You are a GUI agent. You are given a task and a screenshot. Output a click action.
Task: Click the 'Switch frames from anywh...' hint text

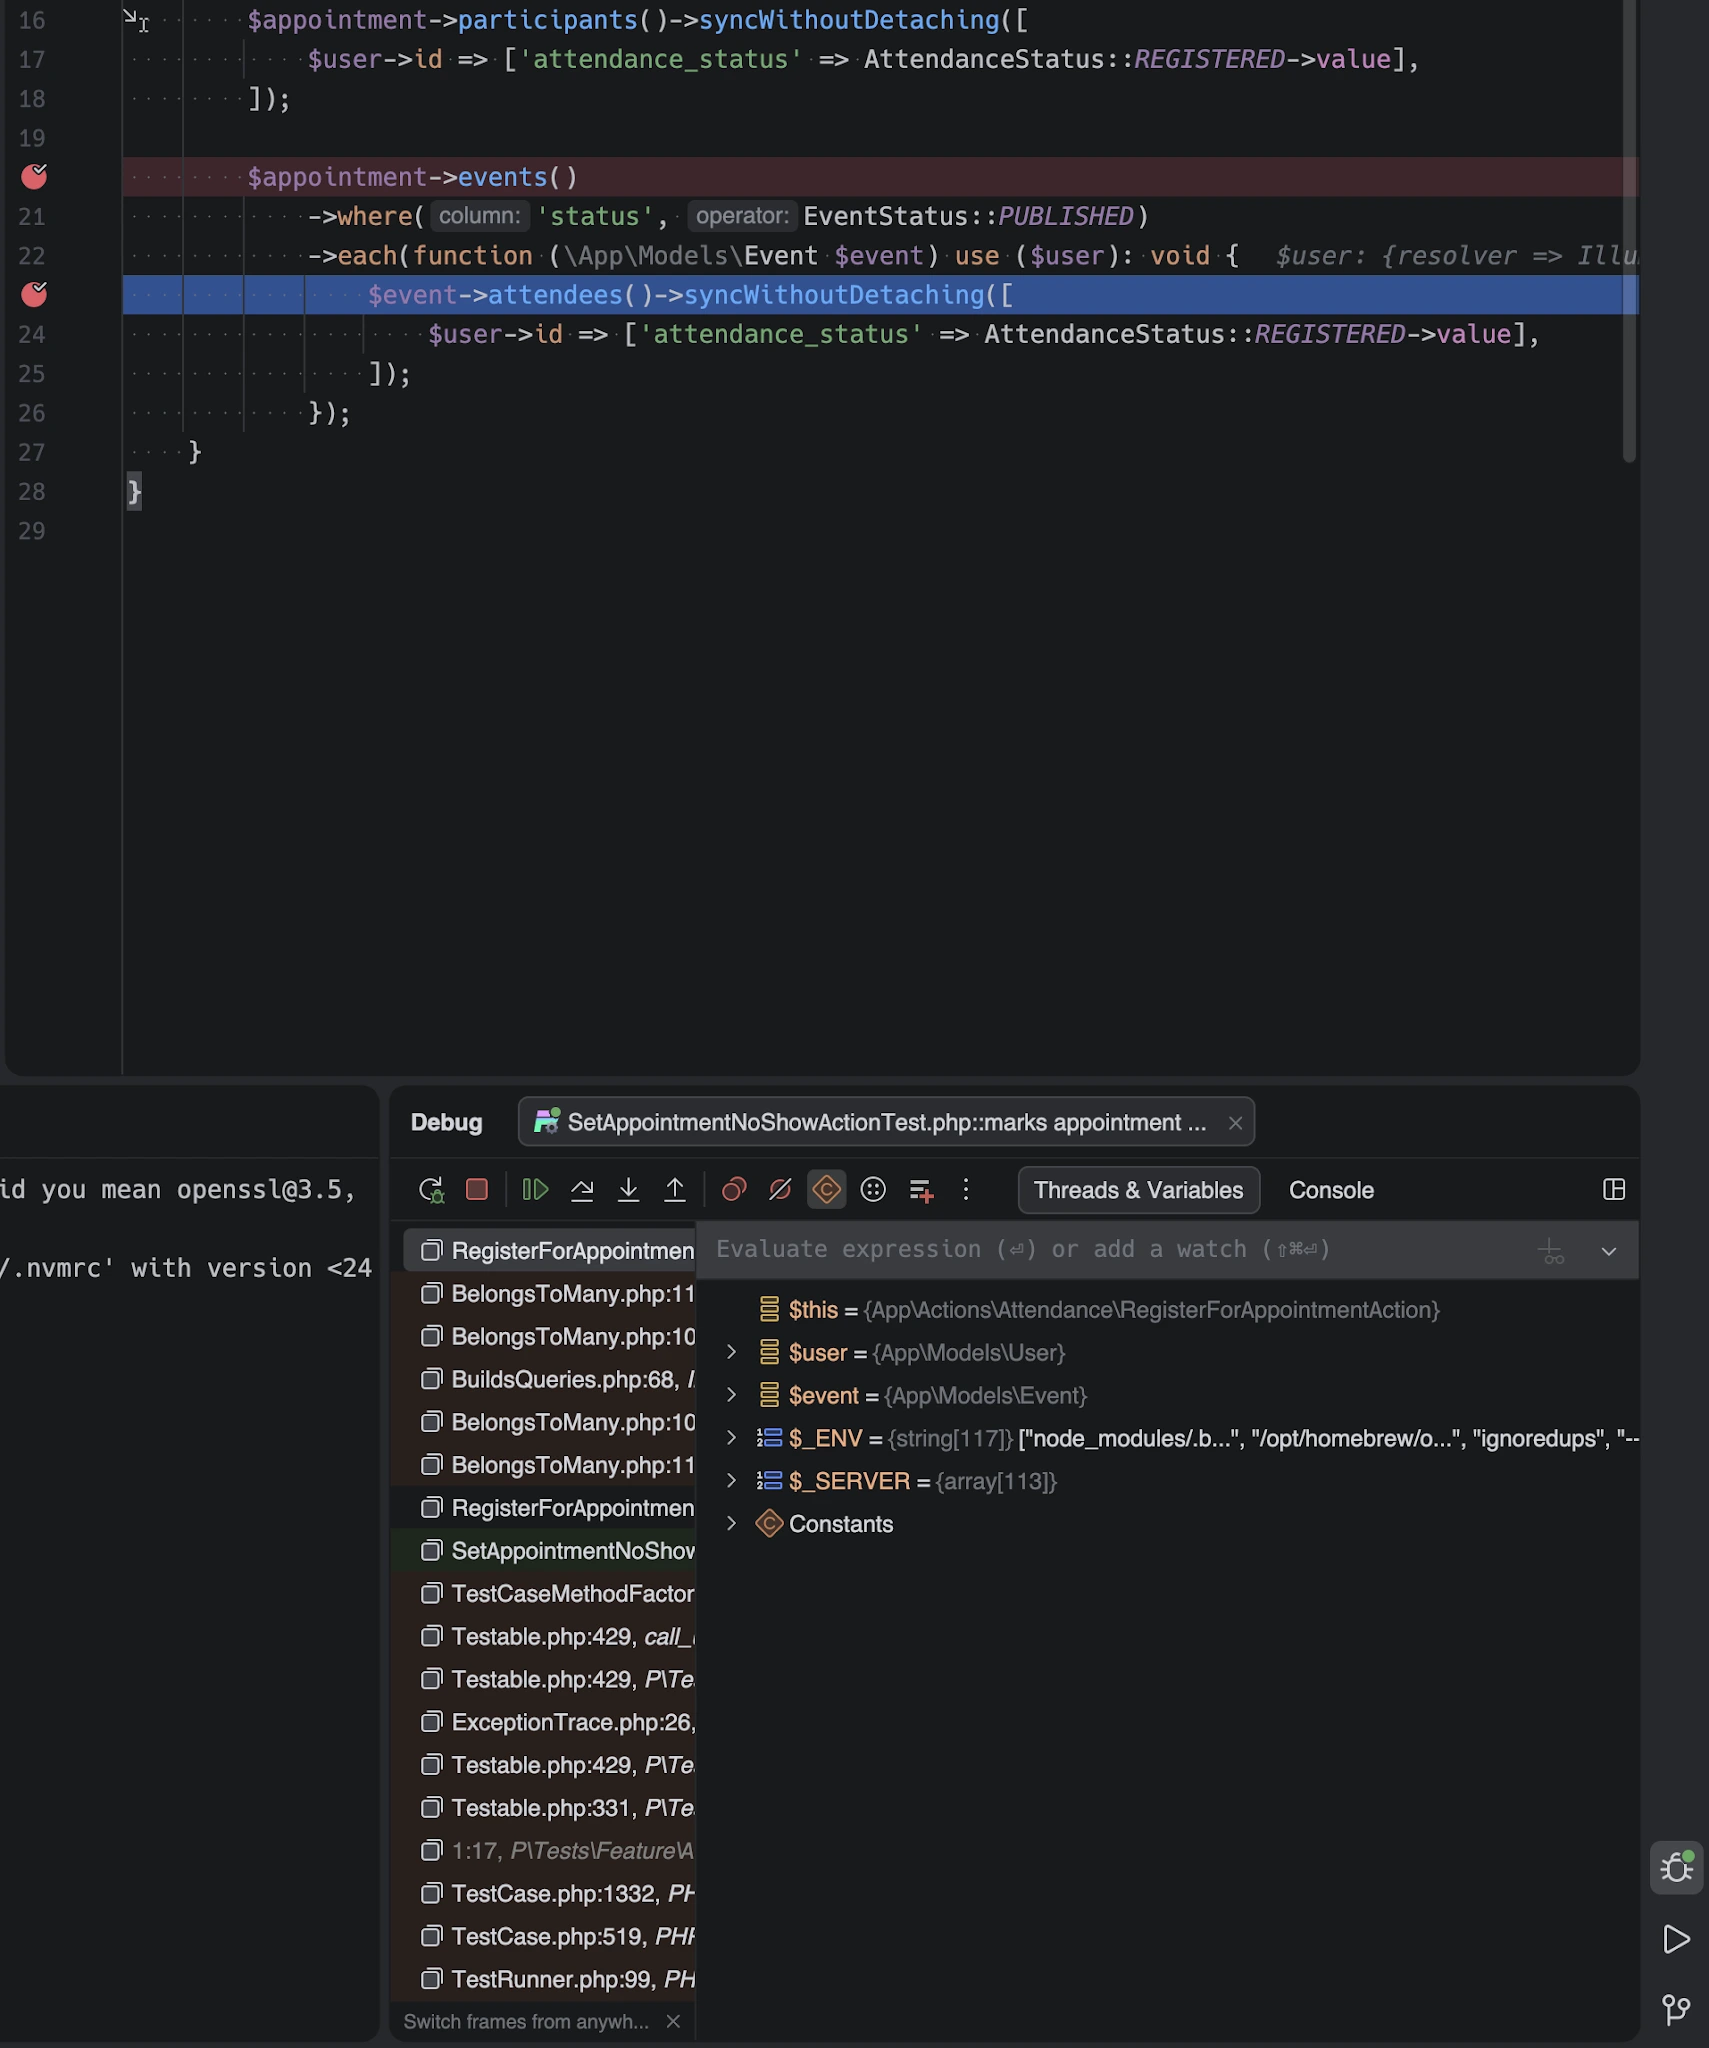pyautogui.click(x=526, y=2022)
